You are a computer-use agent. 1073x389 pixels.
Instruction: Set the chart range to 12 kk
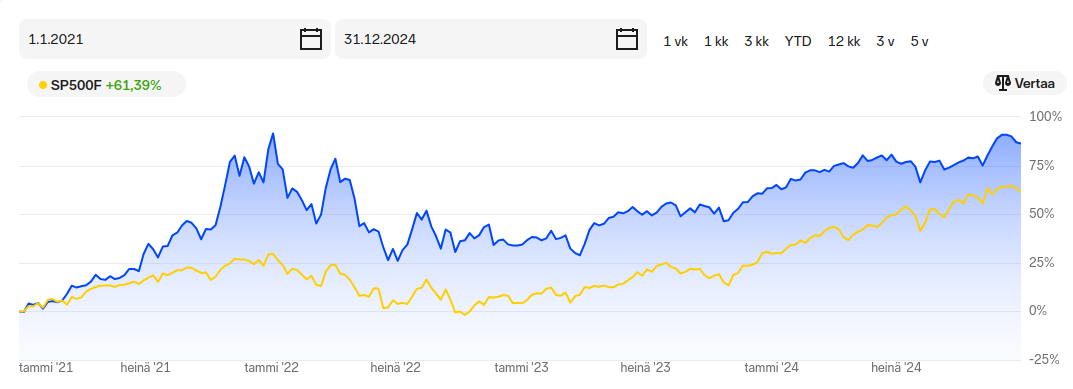[x=844, y=41]
